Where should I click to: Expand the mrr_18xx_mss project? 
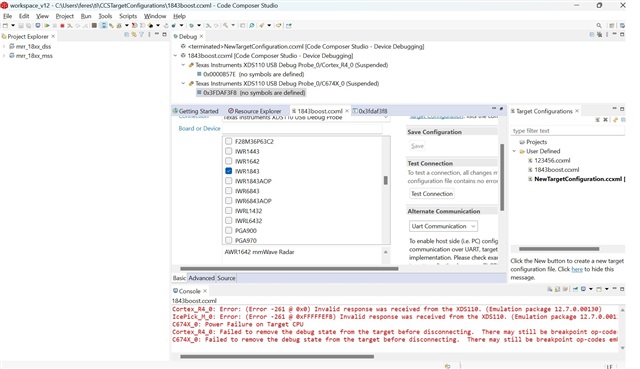(4, 56)
